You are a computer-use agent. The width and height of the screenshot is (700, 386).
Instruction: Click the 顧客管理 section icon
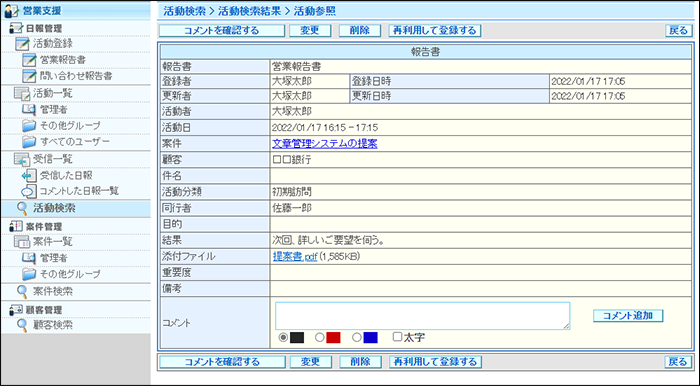15,310
